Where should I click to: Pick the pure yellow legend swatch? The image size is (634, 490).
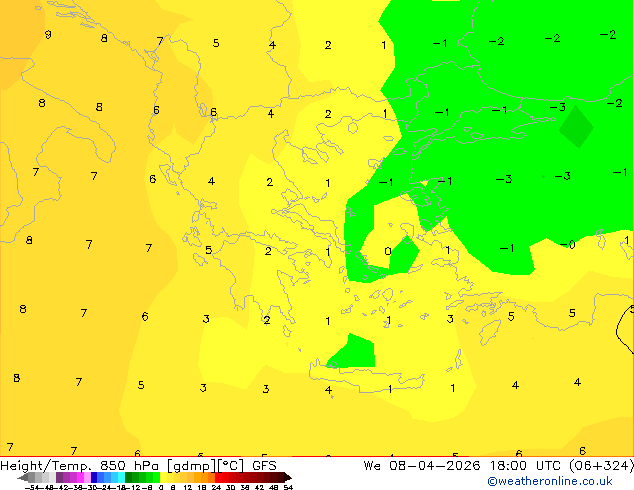(x=163, y=477)
